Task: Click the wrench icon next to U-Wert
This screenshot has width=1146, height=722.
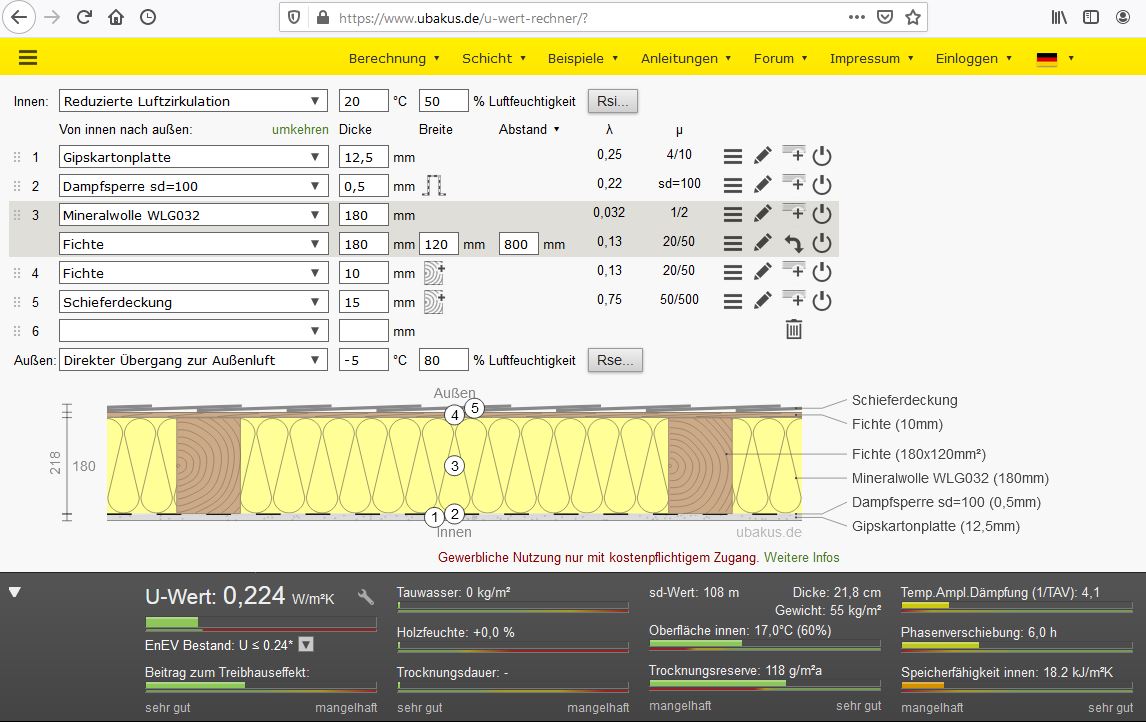Action: (366, 597)
